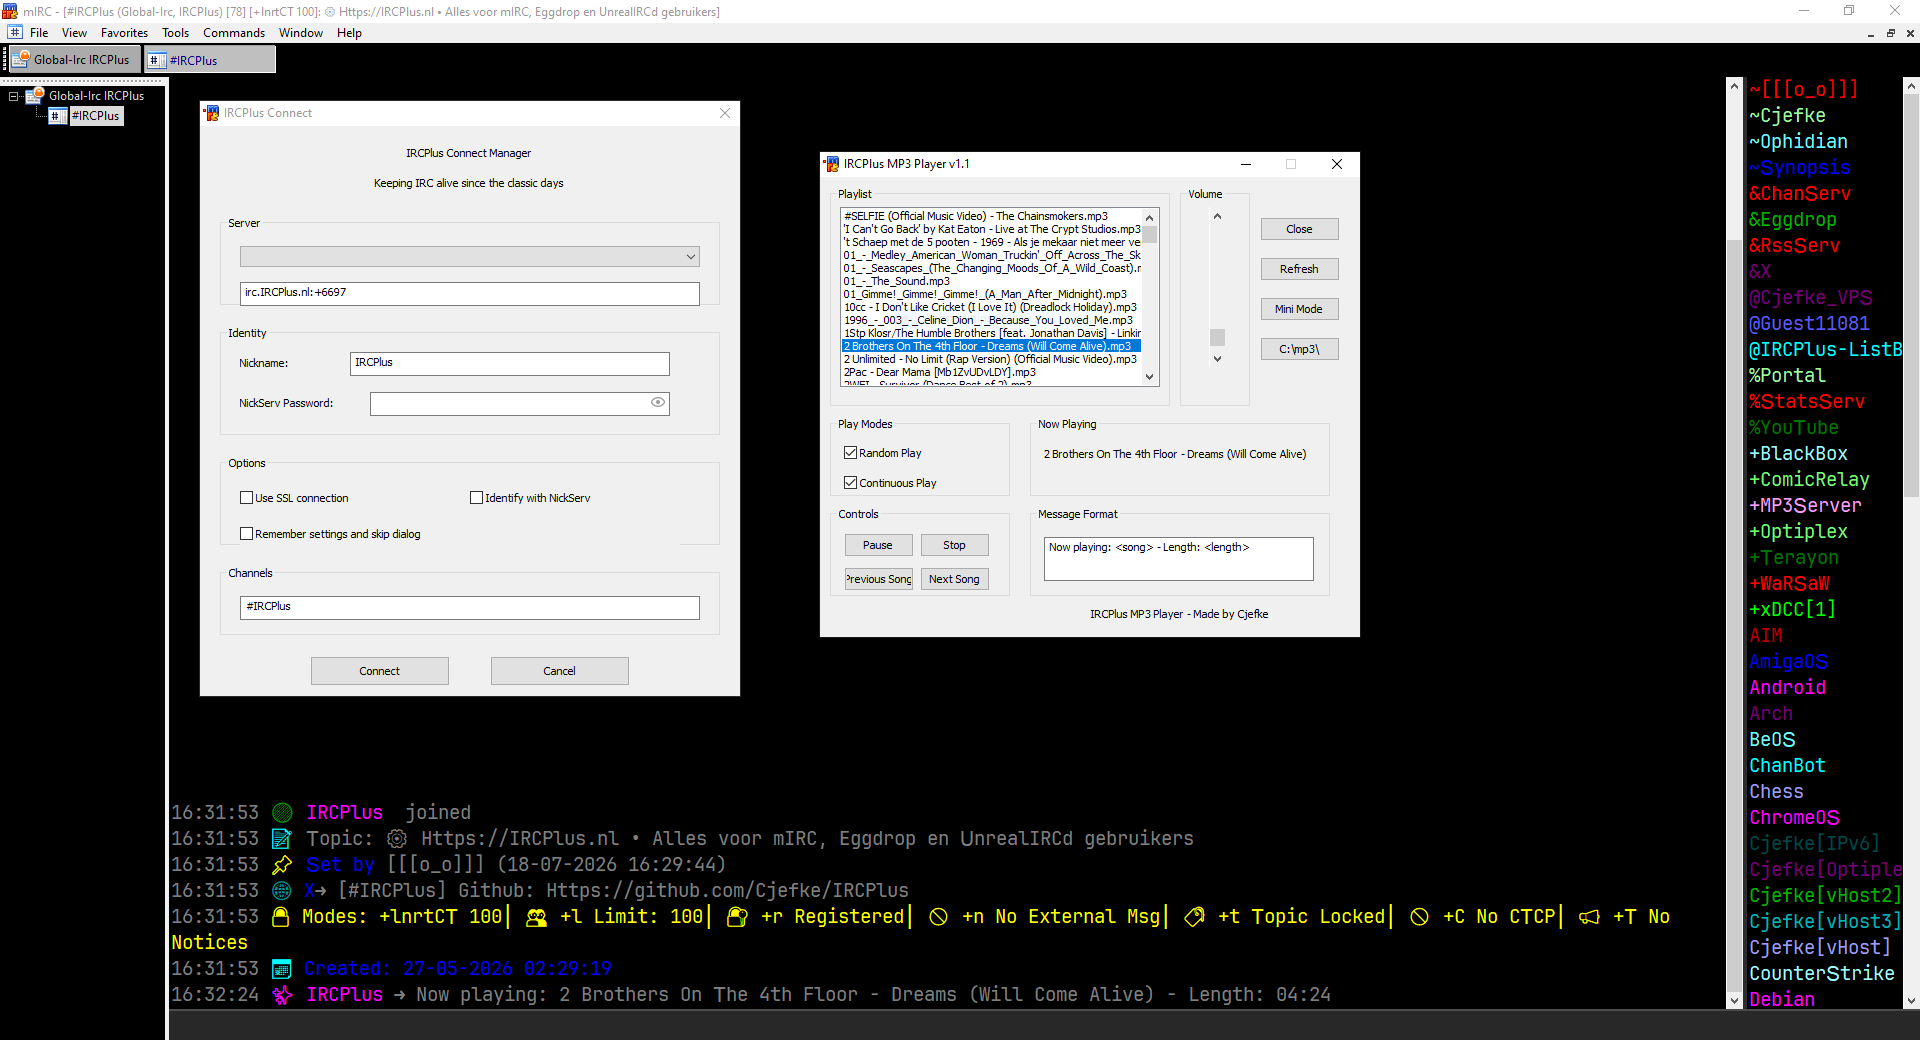
Task: Switch MP3 Player to Mini Mode
Action: tap(1299, 309)
